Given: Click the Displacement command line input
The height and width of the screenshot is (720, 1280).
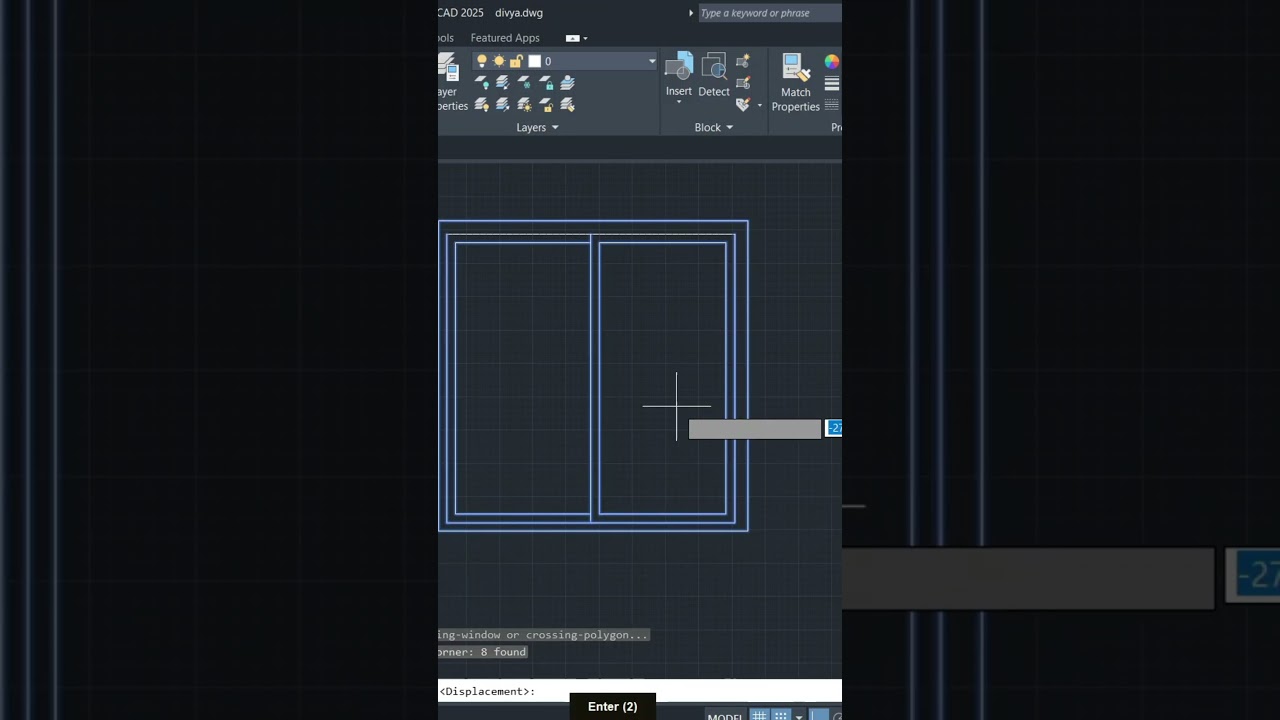Looking at the screenshot, I should coord(640,691).
